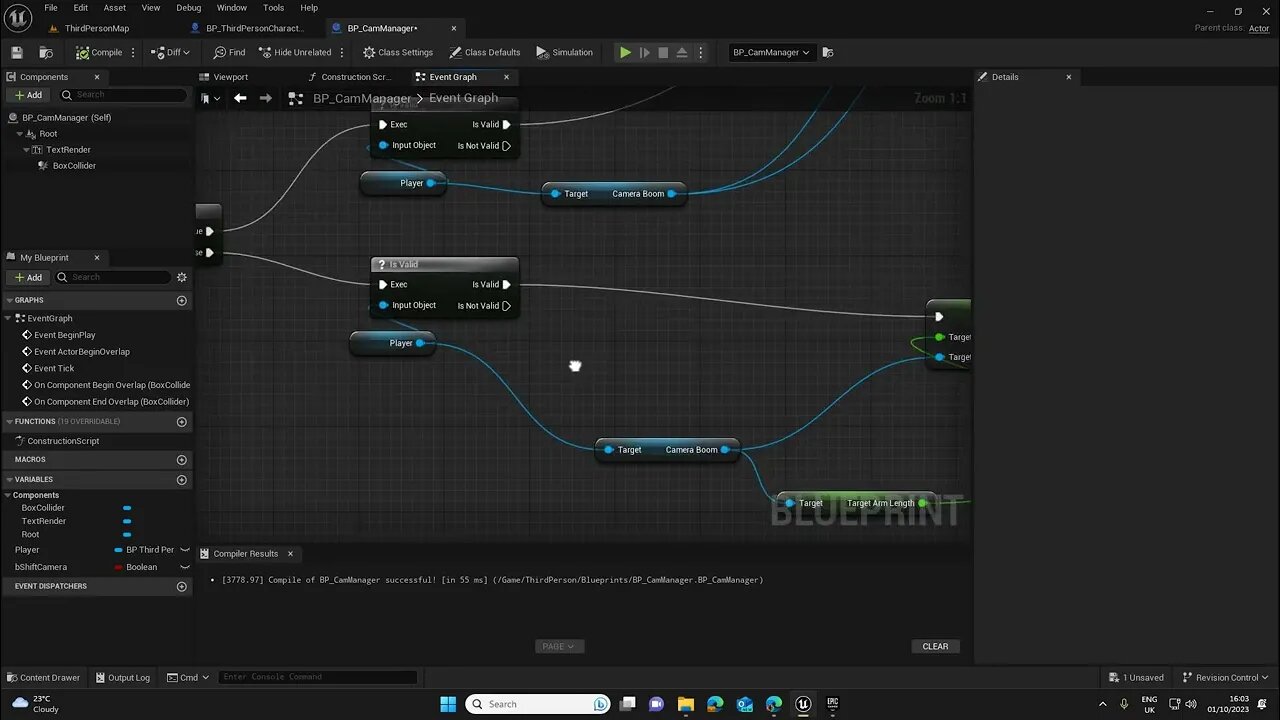
Task: Click the Compile button
Action: [99, 52]
